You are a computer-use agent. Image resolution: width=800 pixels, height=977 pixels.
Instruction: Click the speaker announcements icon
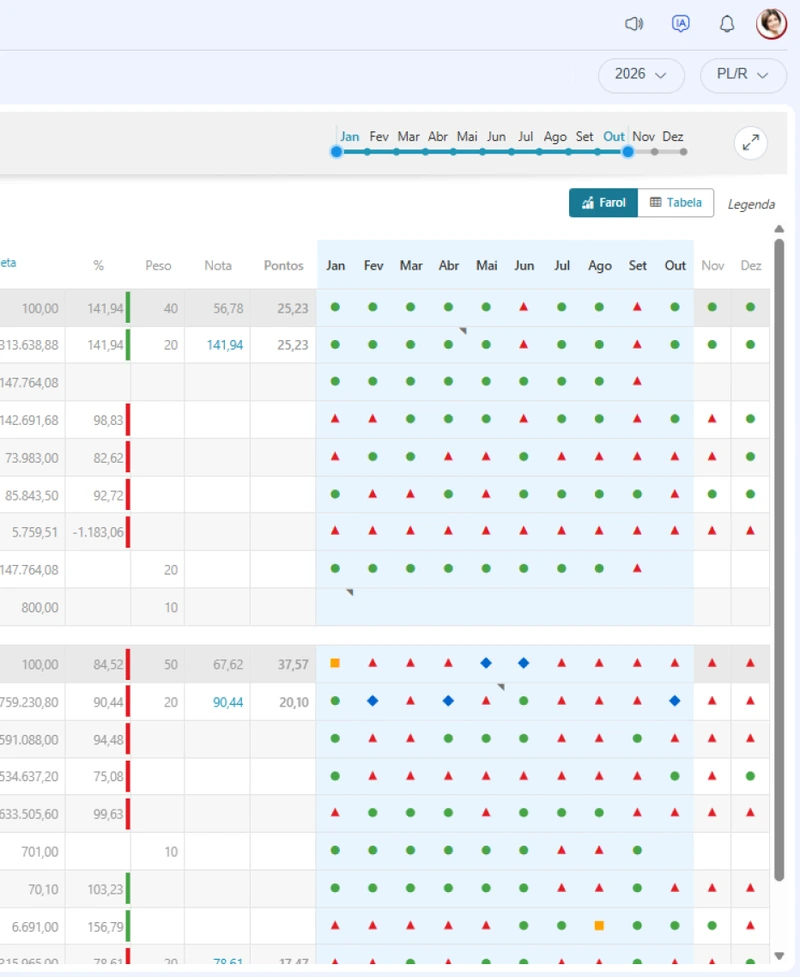[634, 24]
